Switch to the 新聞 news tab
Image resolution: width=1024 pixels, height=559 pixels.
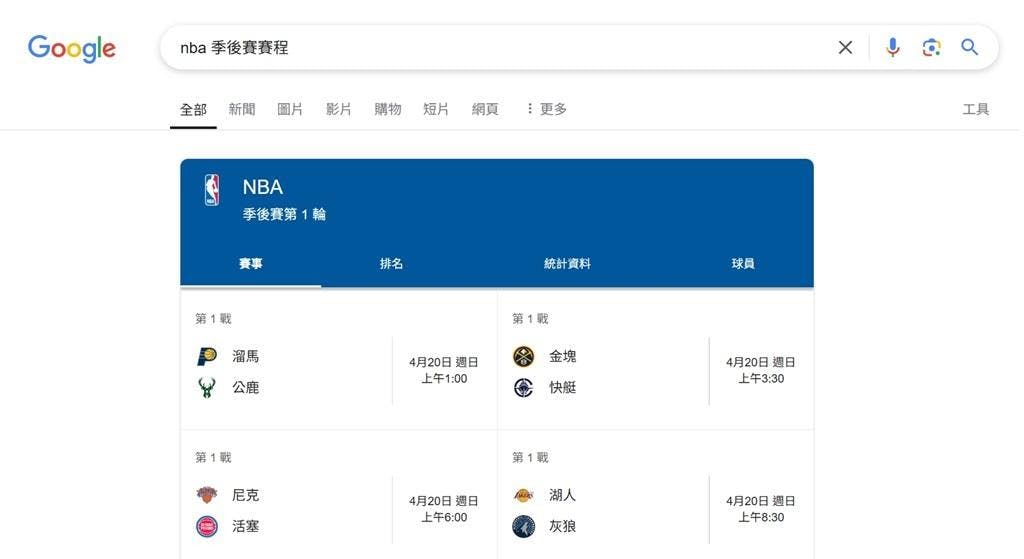coord(242,109)
